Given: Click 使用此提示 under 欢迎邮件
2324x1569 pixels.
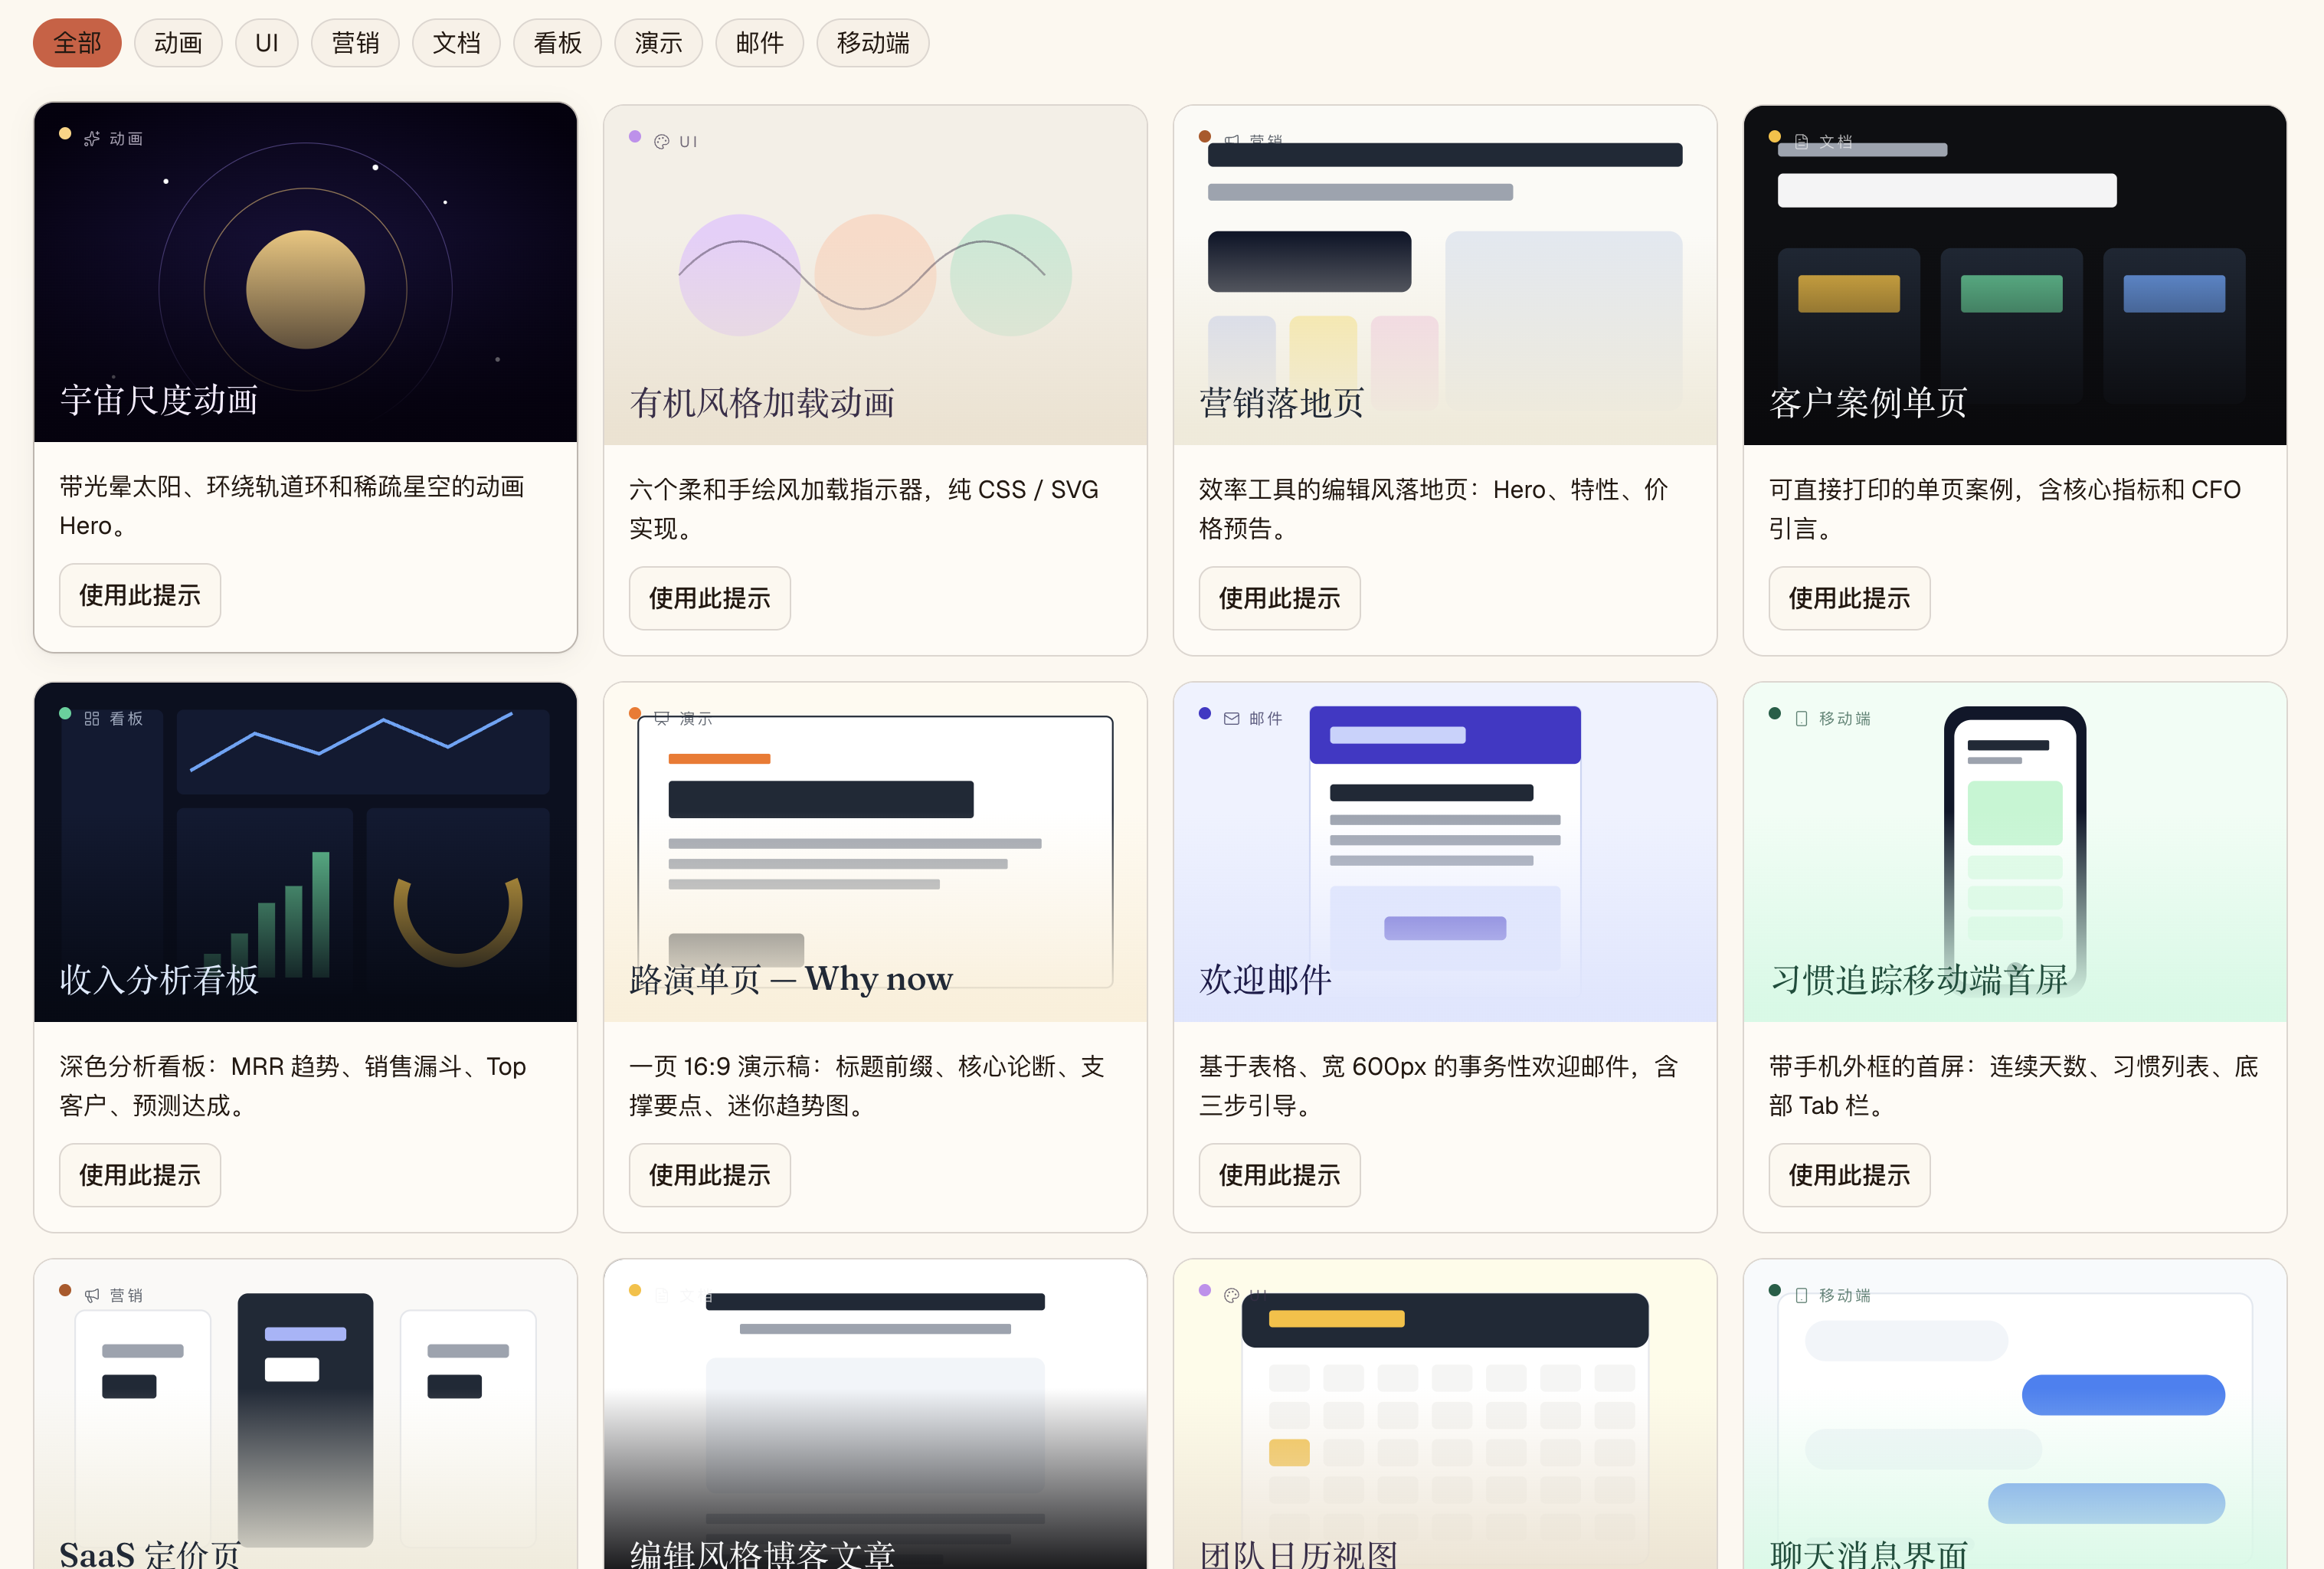Looking at the screenshot, I should 1279,1175.
